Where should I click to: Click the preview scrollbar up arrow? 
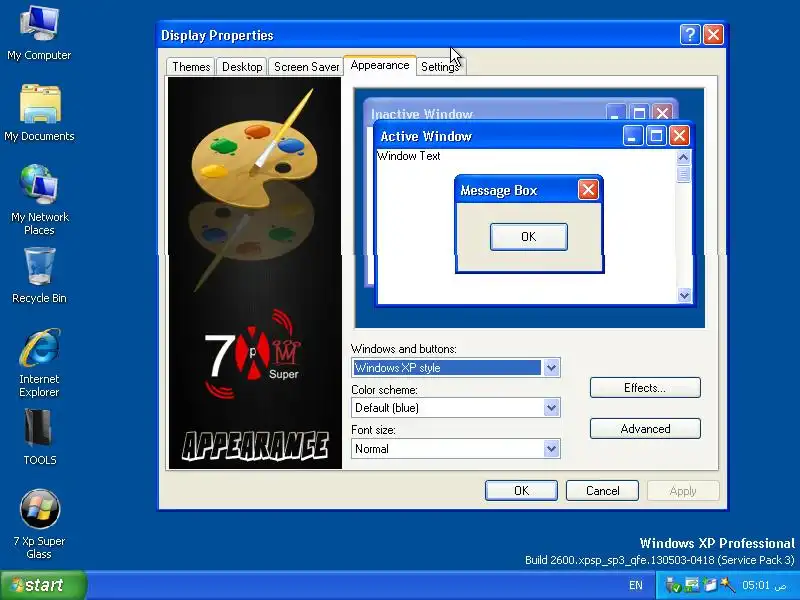click(x=684, y=157)
